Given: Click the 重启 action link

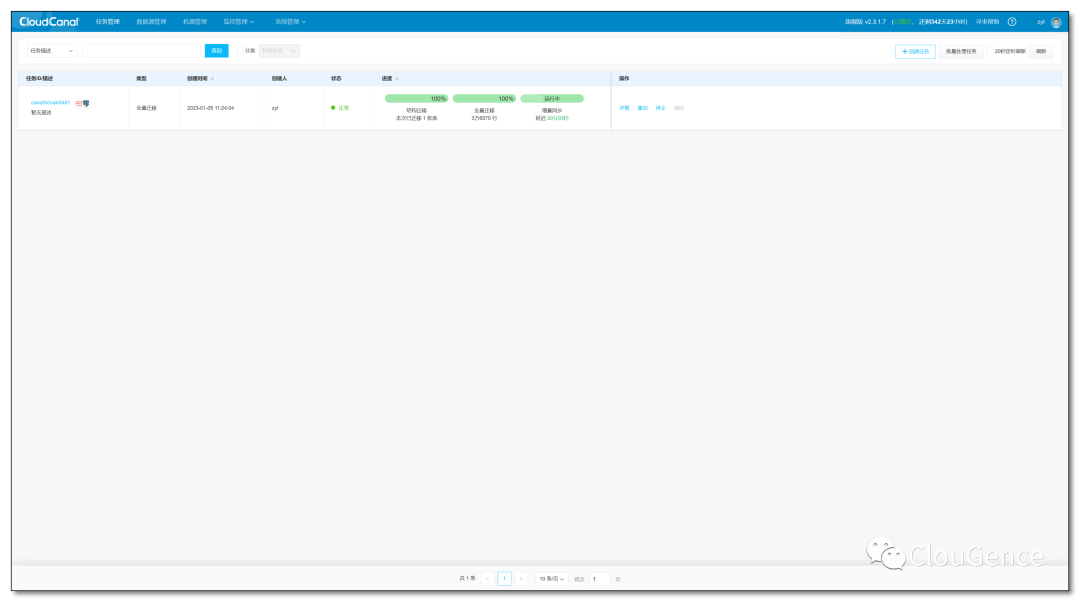Looking at the screenshot, I should click(x=643, y=108).
